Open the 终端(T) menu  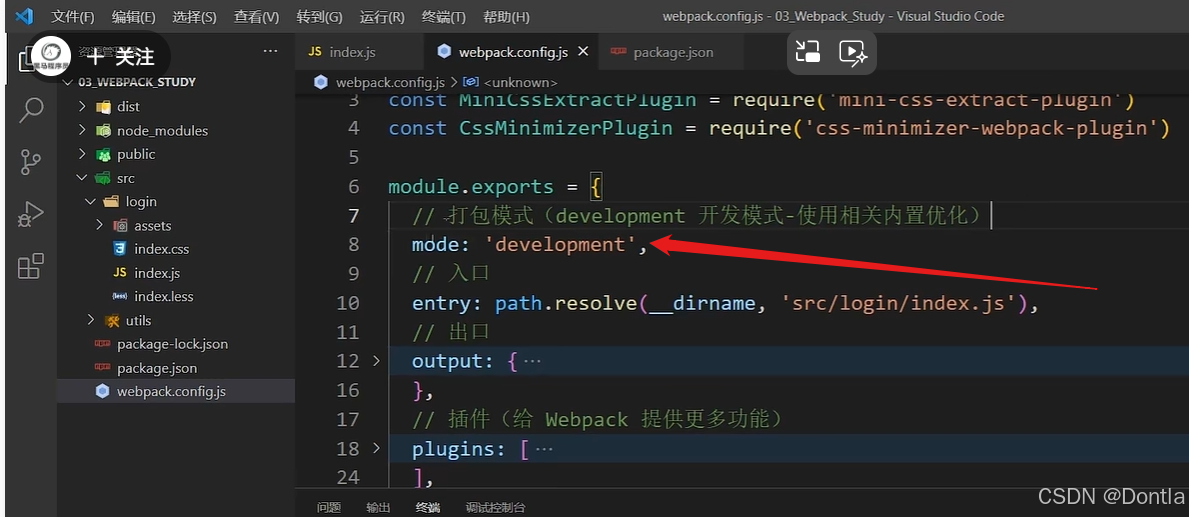(x=443, y=17)
